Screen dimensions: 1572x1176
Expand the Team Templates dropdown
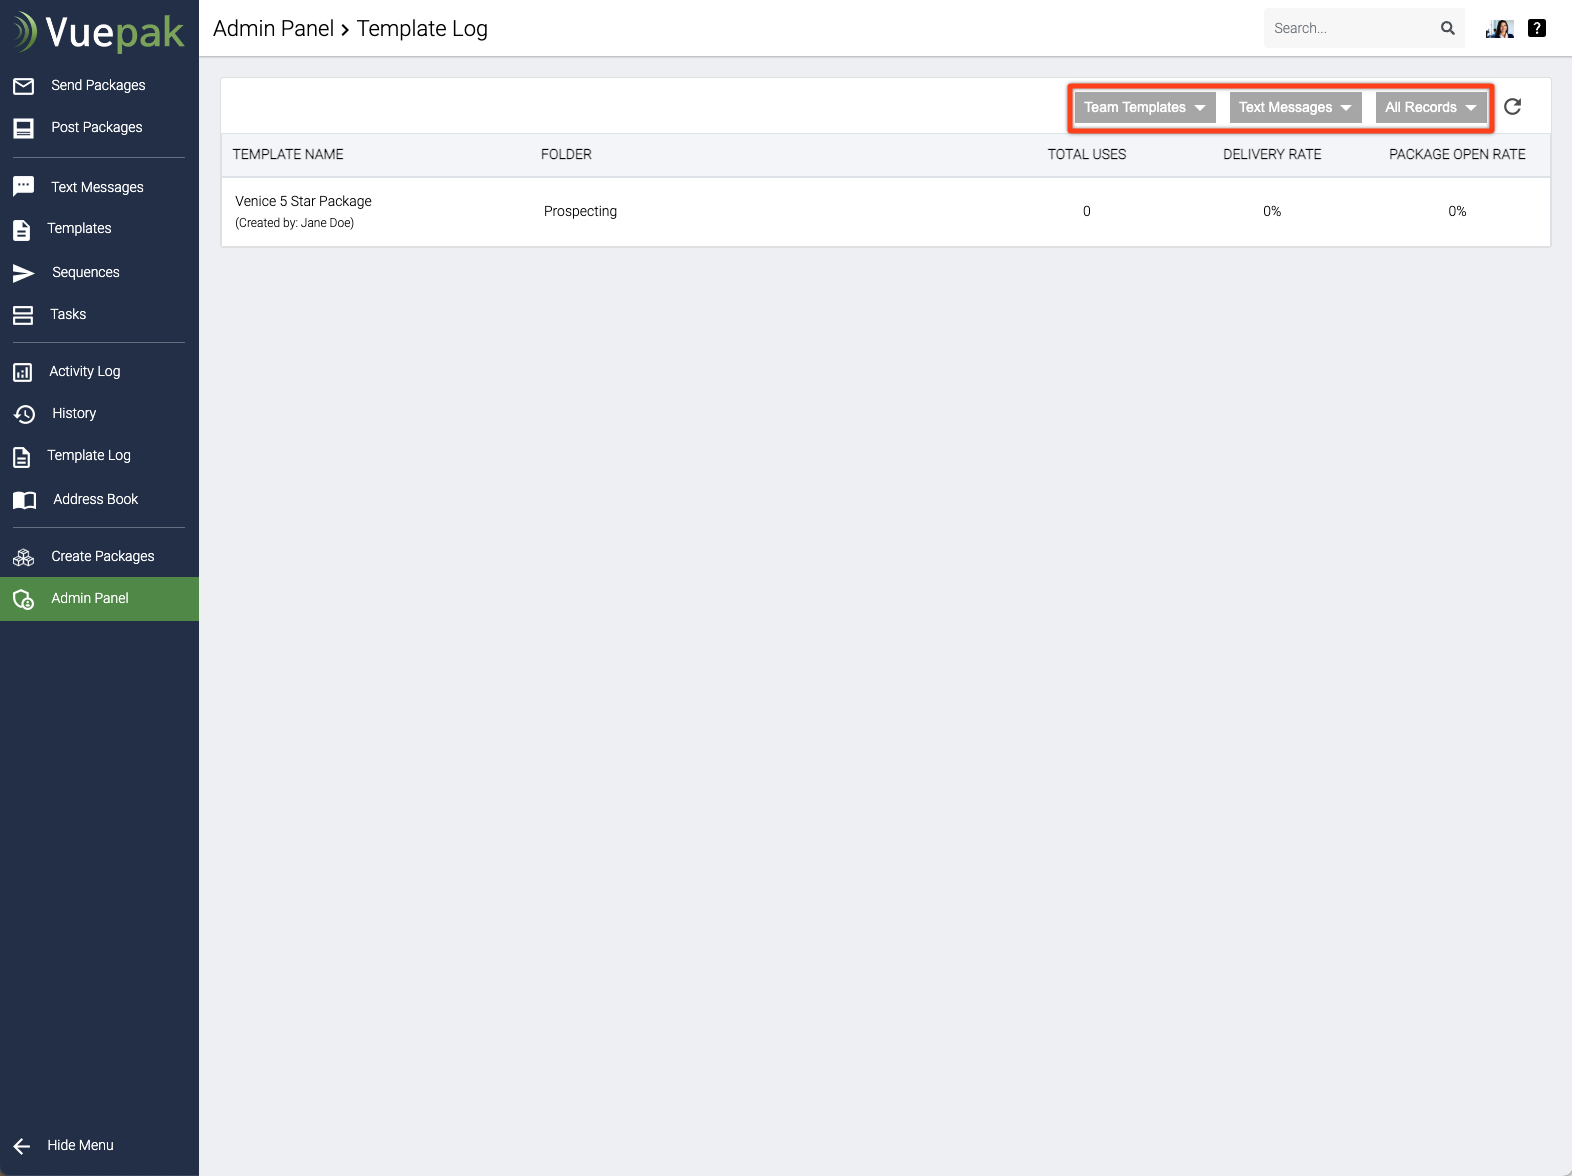click(x=1144, y=107)
